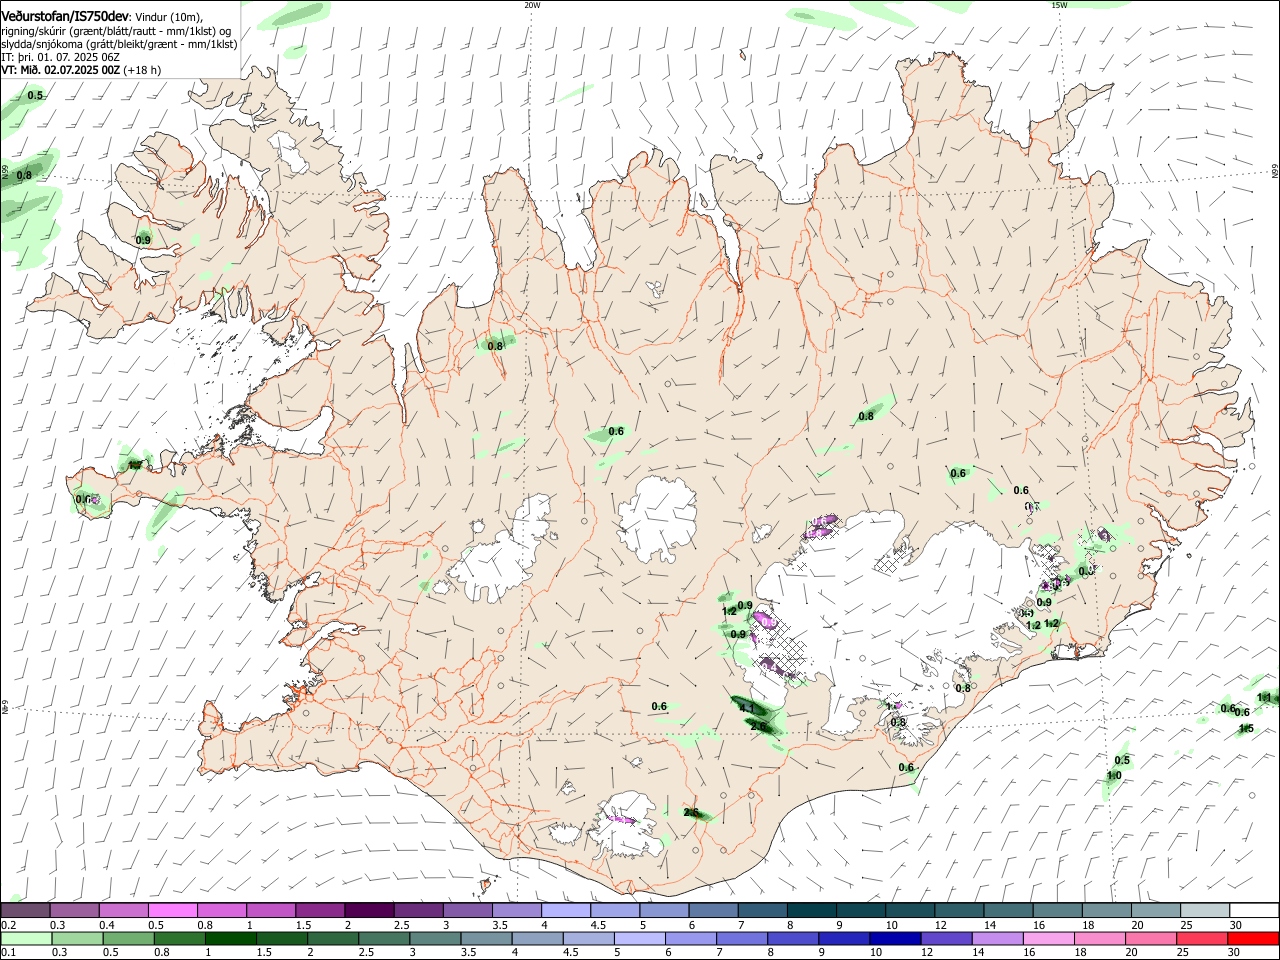Image resolution: width=1280 pixels, height=960 pixels.
Task: Click the '1.0' precipitation value over the sea
Action: tap(1114, 776)
